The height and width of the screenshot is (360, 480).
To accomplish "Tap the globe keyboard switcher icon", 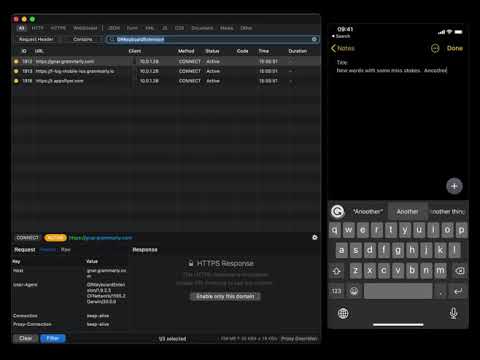I will tap(343, 313).
